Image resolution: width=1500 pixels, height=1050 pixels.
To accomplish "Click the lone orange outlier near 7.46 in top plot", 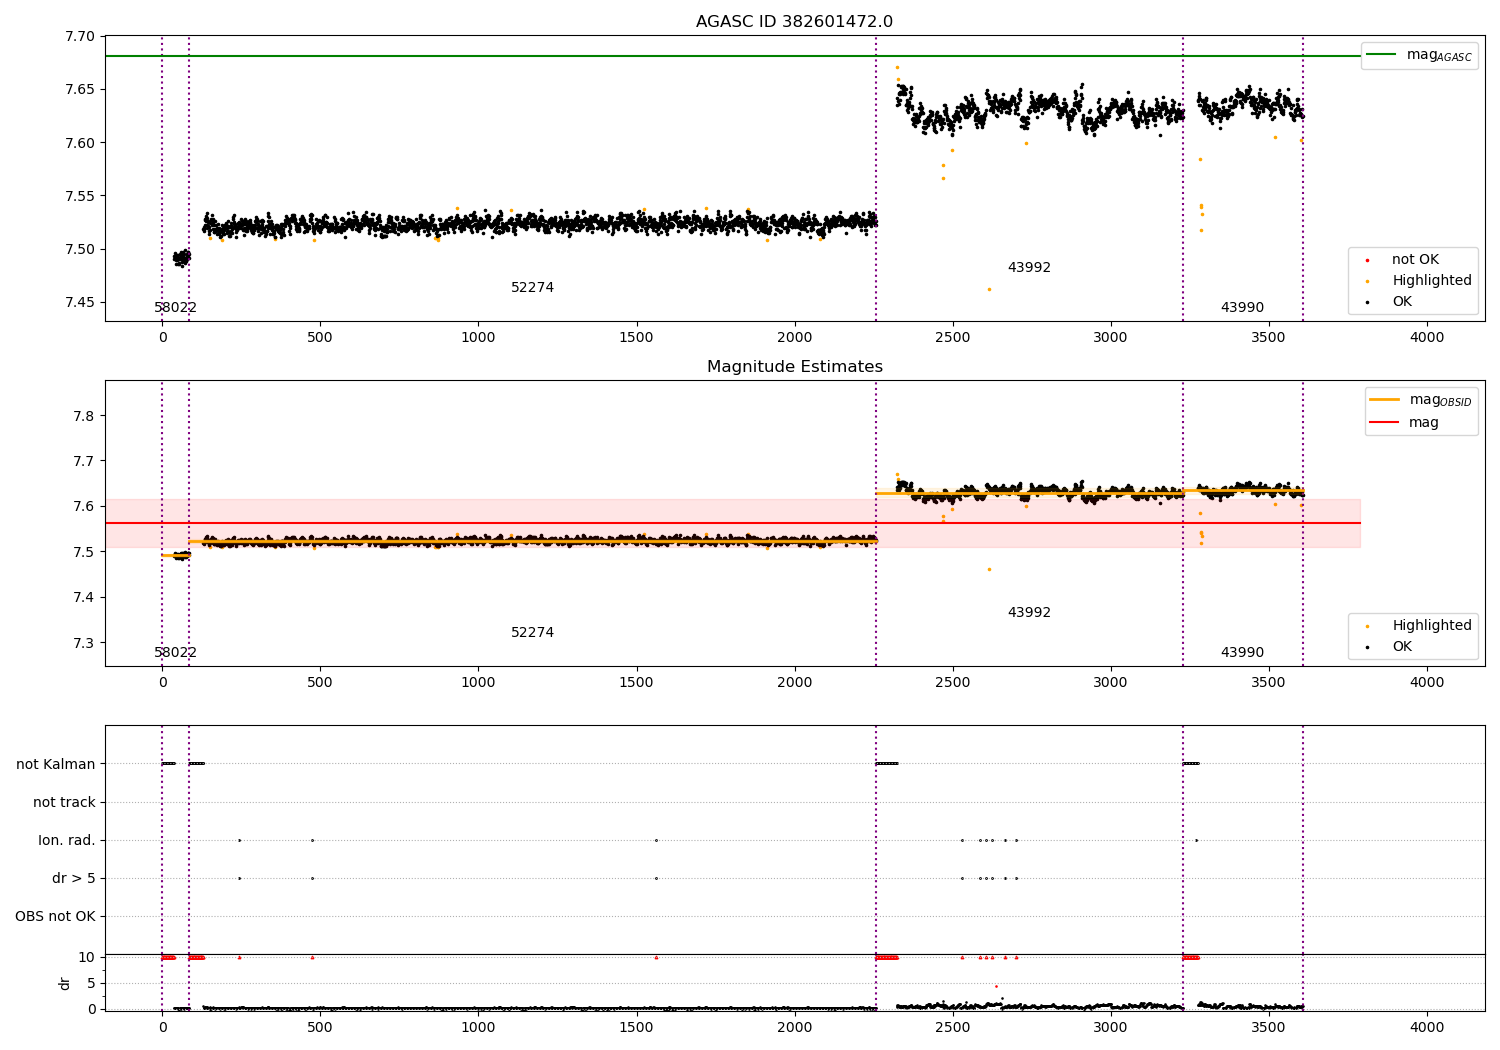I will (989, 289).
